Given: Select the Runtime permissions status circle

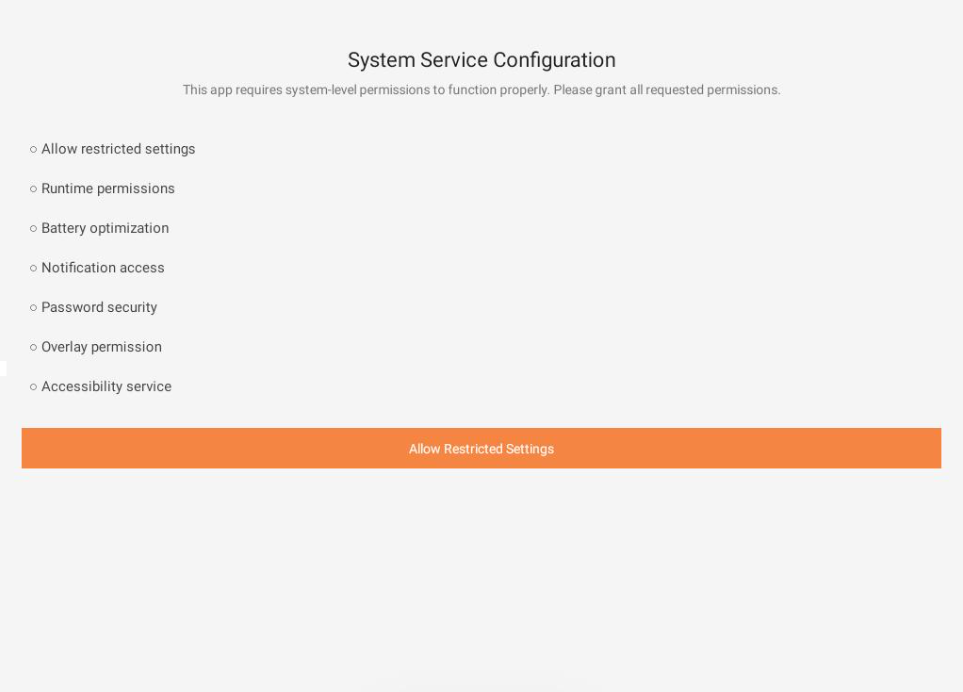Looking at the screenshot, I should pyautogui.click(x=32, y=188).
